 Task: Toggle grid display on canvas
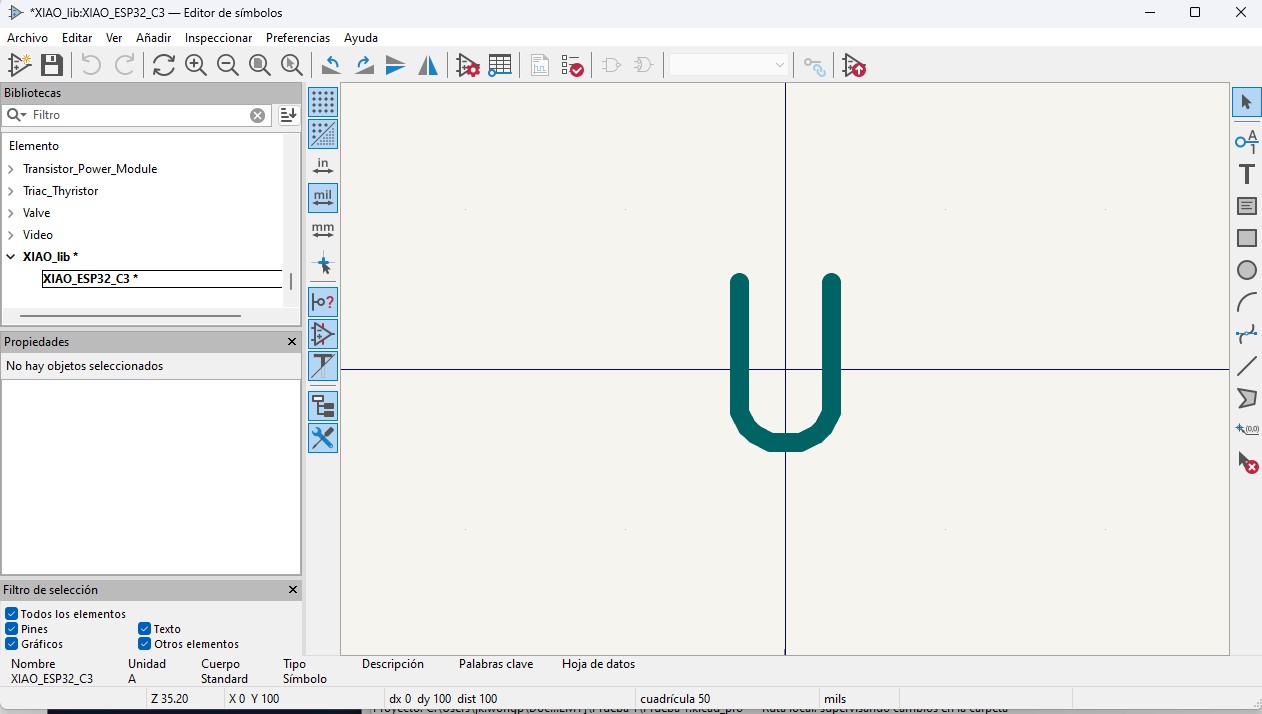(323, 102)
